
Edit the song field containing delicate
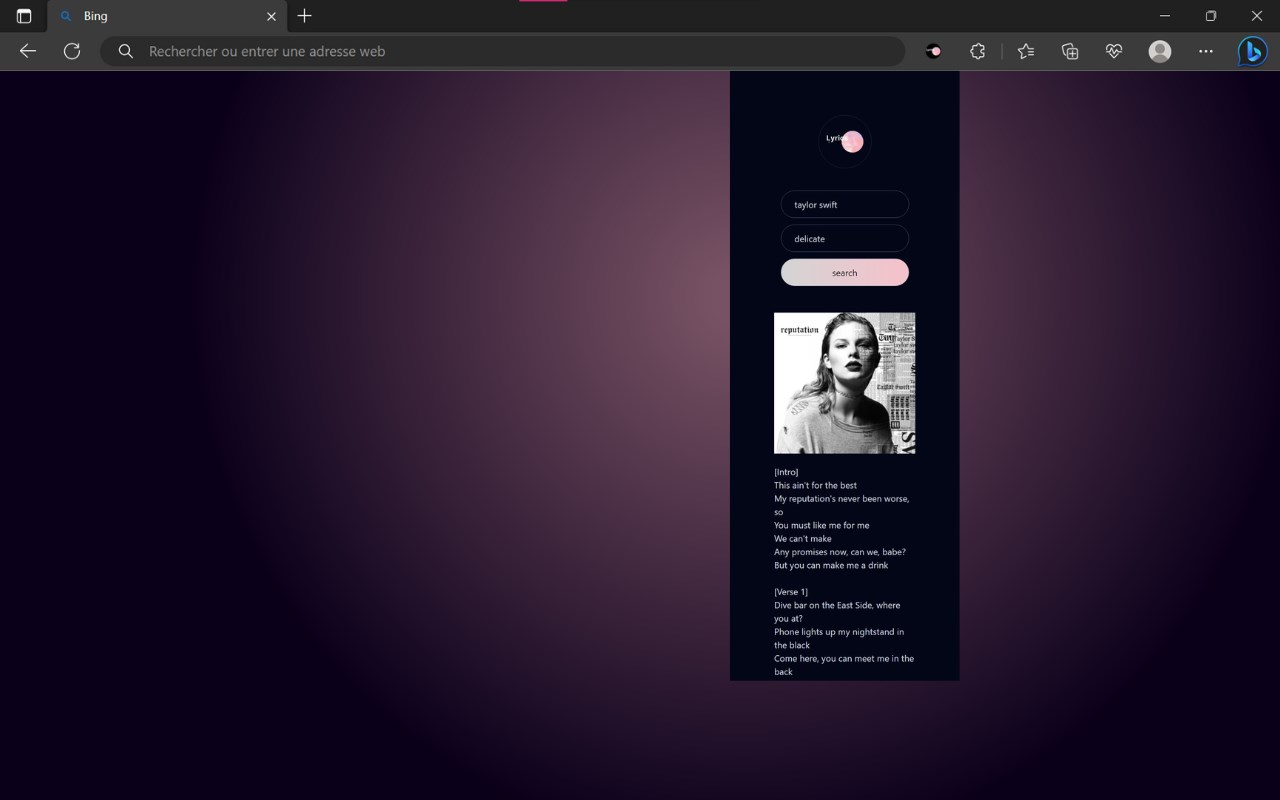click(x=844, y=238)
